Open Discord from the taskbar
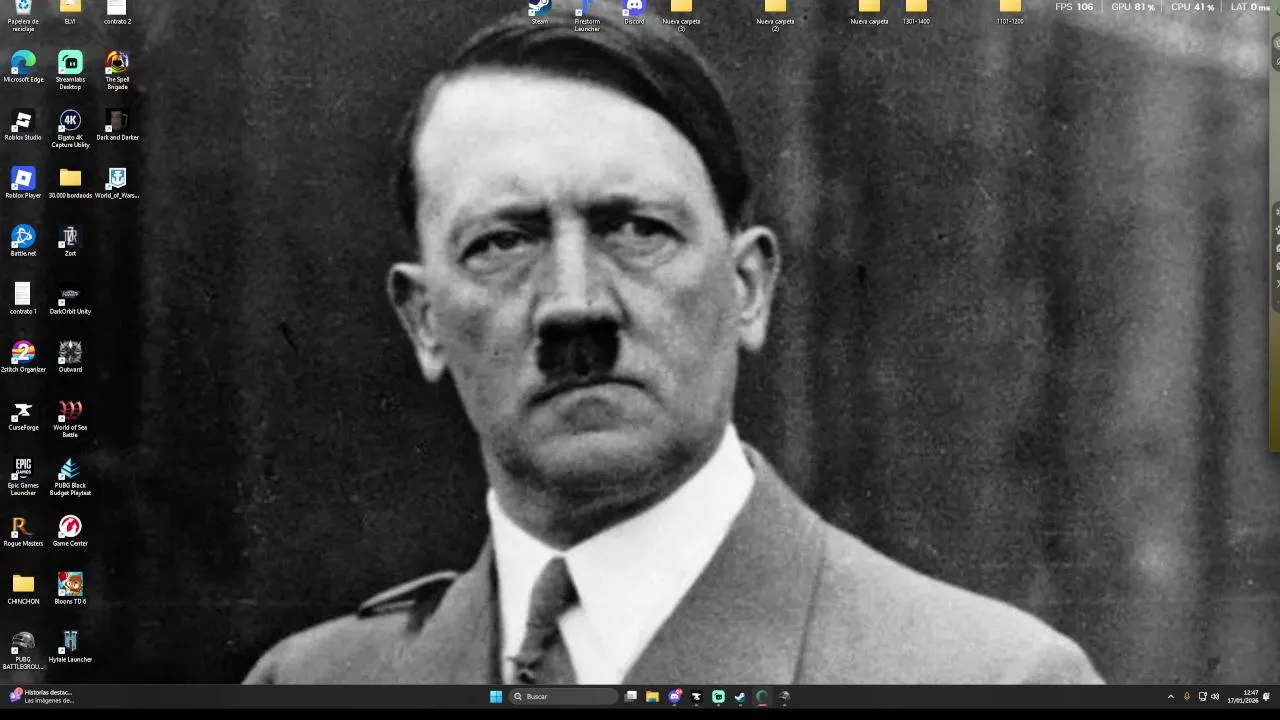Screen dimensions: 1280x720 675,696
